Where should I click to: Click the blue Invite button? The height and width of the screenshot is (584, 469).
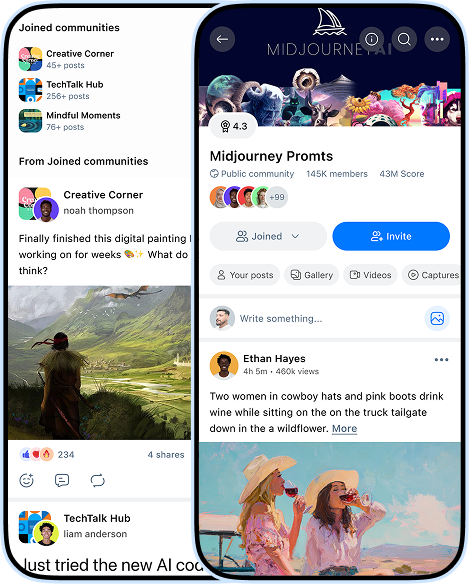pyautogui.click(x=391, y=236)
